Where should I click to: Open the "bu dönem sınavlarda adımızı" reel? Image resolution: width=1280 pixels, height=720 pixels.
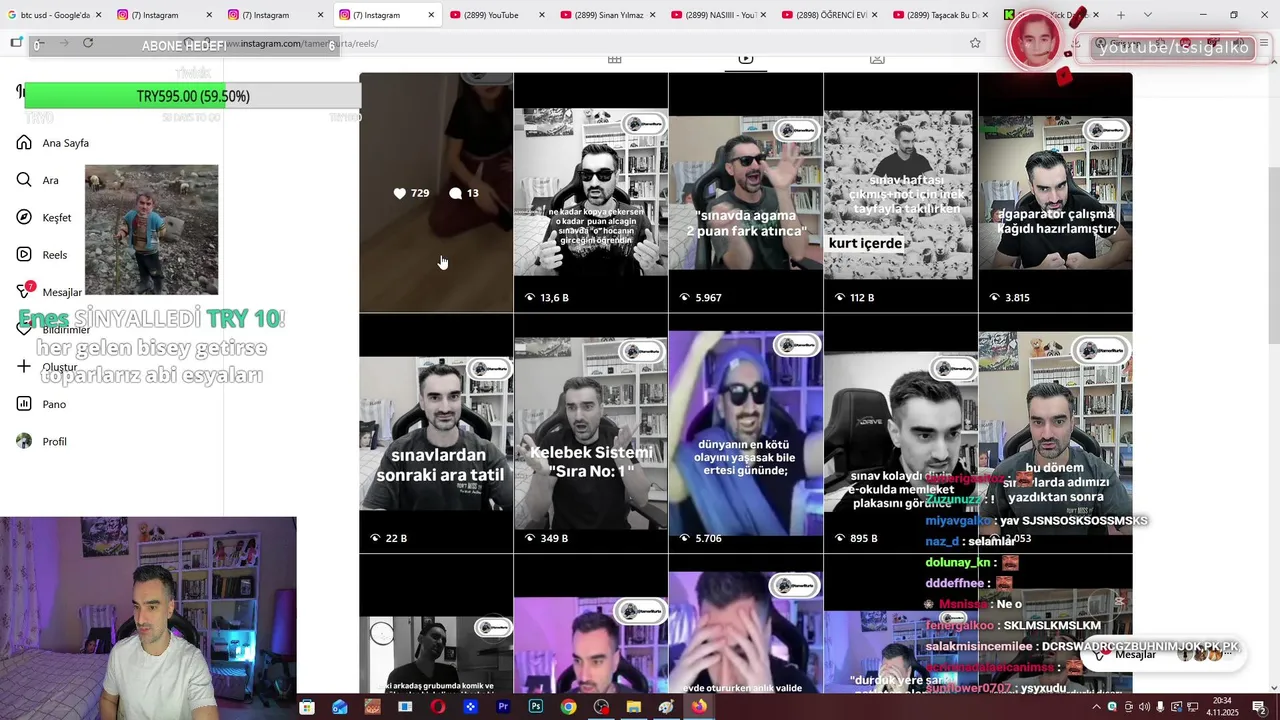pyautogui.click(x=1055, y=434)
